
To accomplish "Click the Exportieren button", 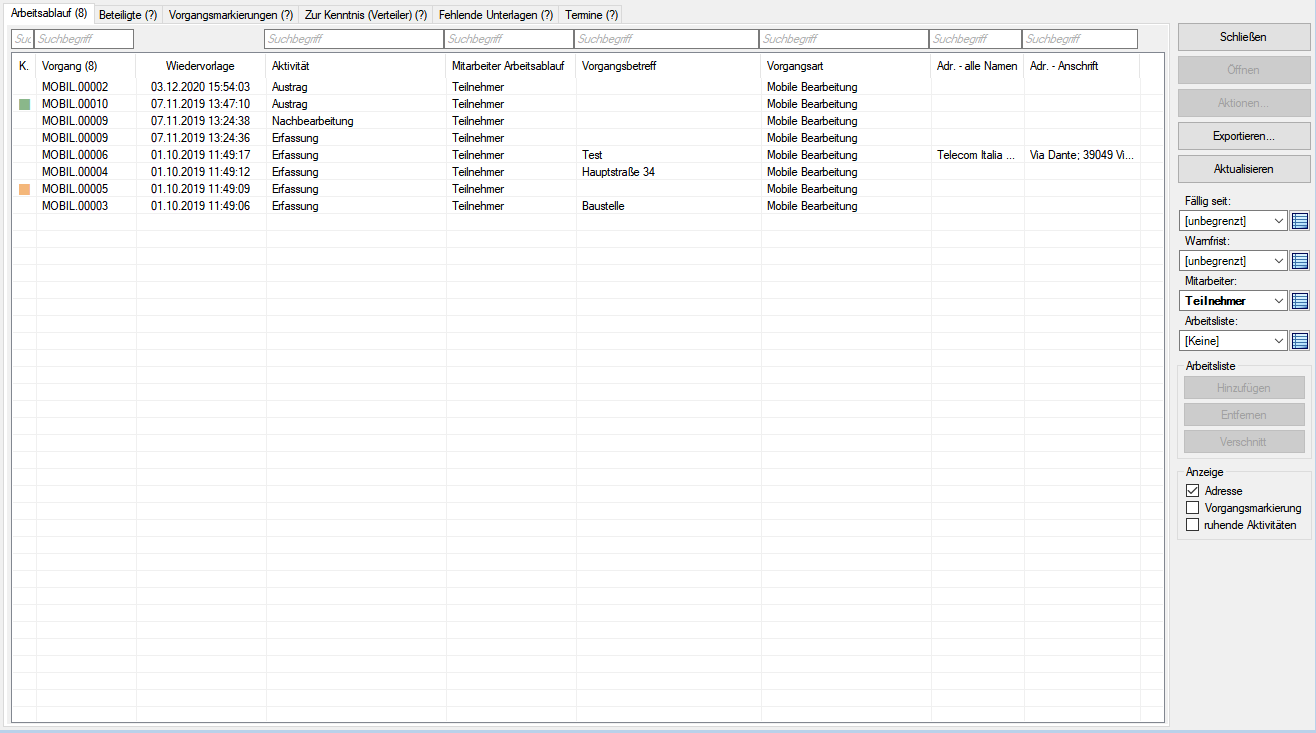I will tap(1243, 136).
